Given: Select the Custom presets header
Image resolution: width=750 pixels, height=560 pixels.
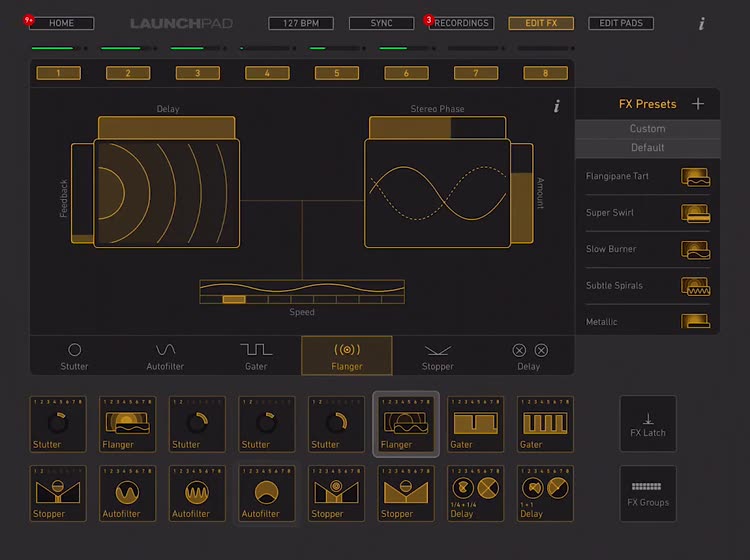Looking at the screenshot, I should 647,129.
